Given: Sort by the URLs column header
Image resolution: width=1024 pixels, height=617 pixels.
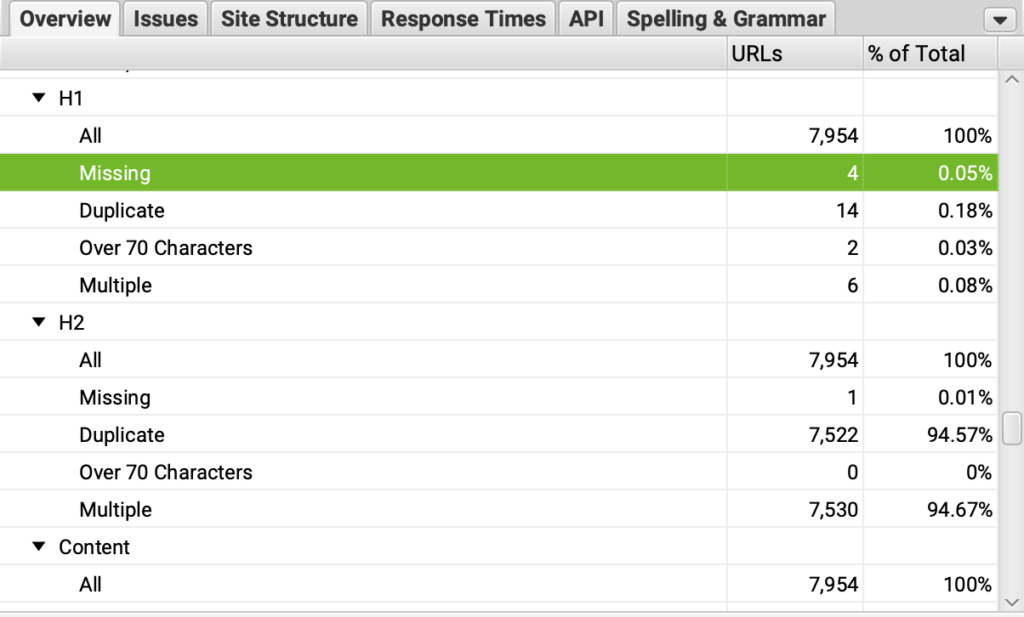Looking at the screenshot, I should click(793, 54).
